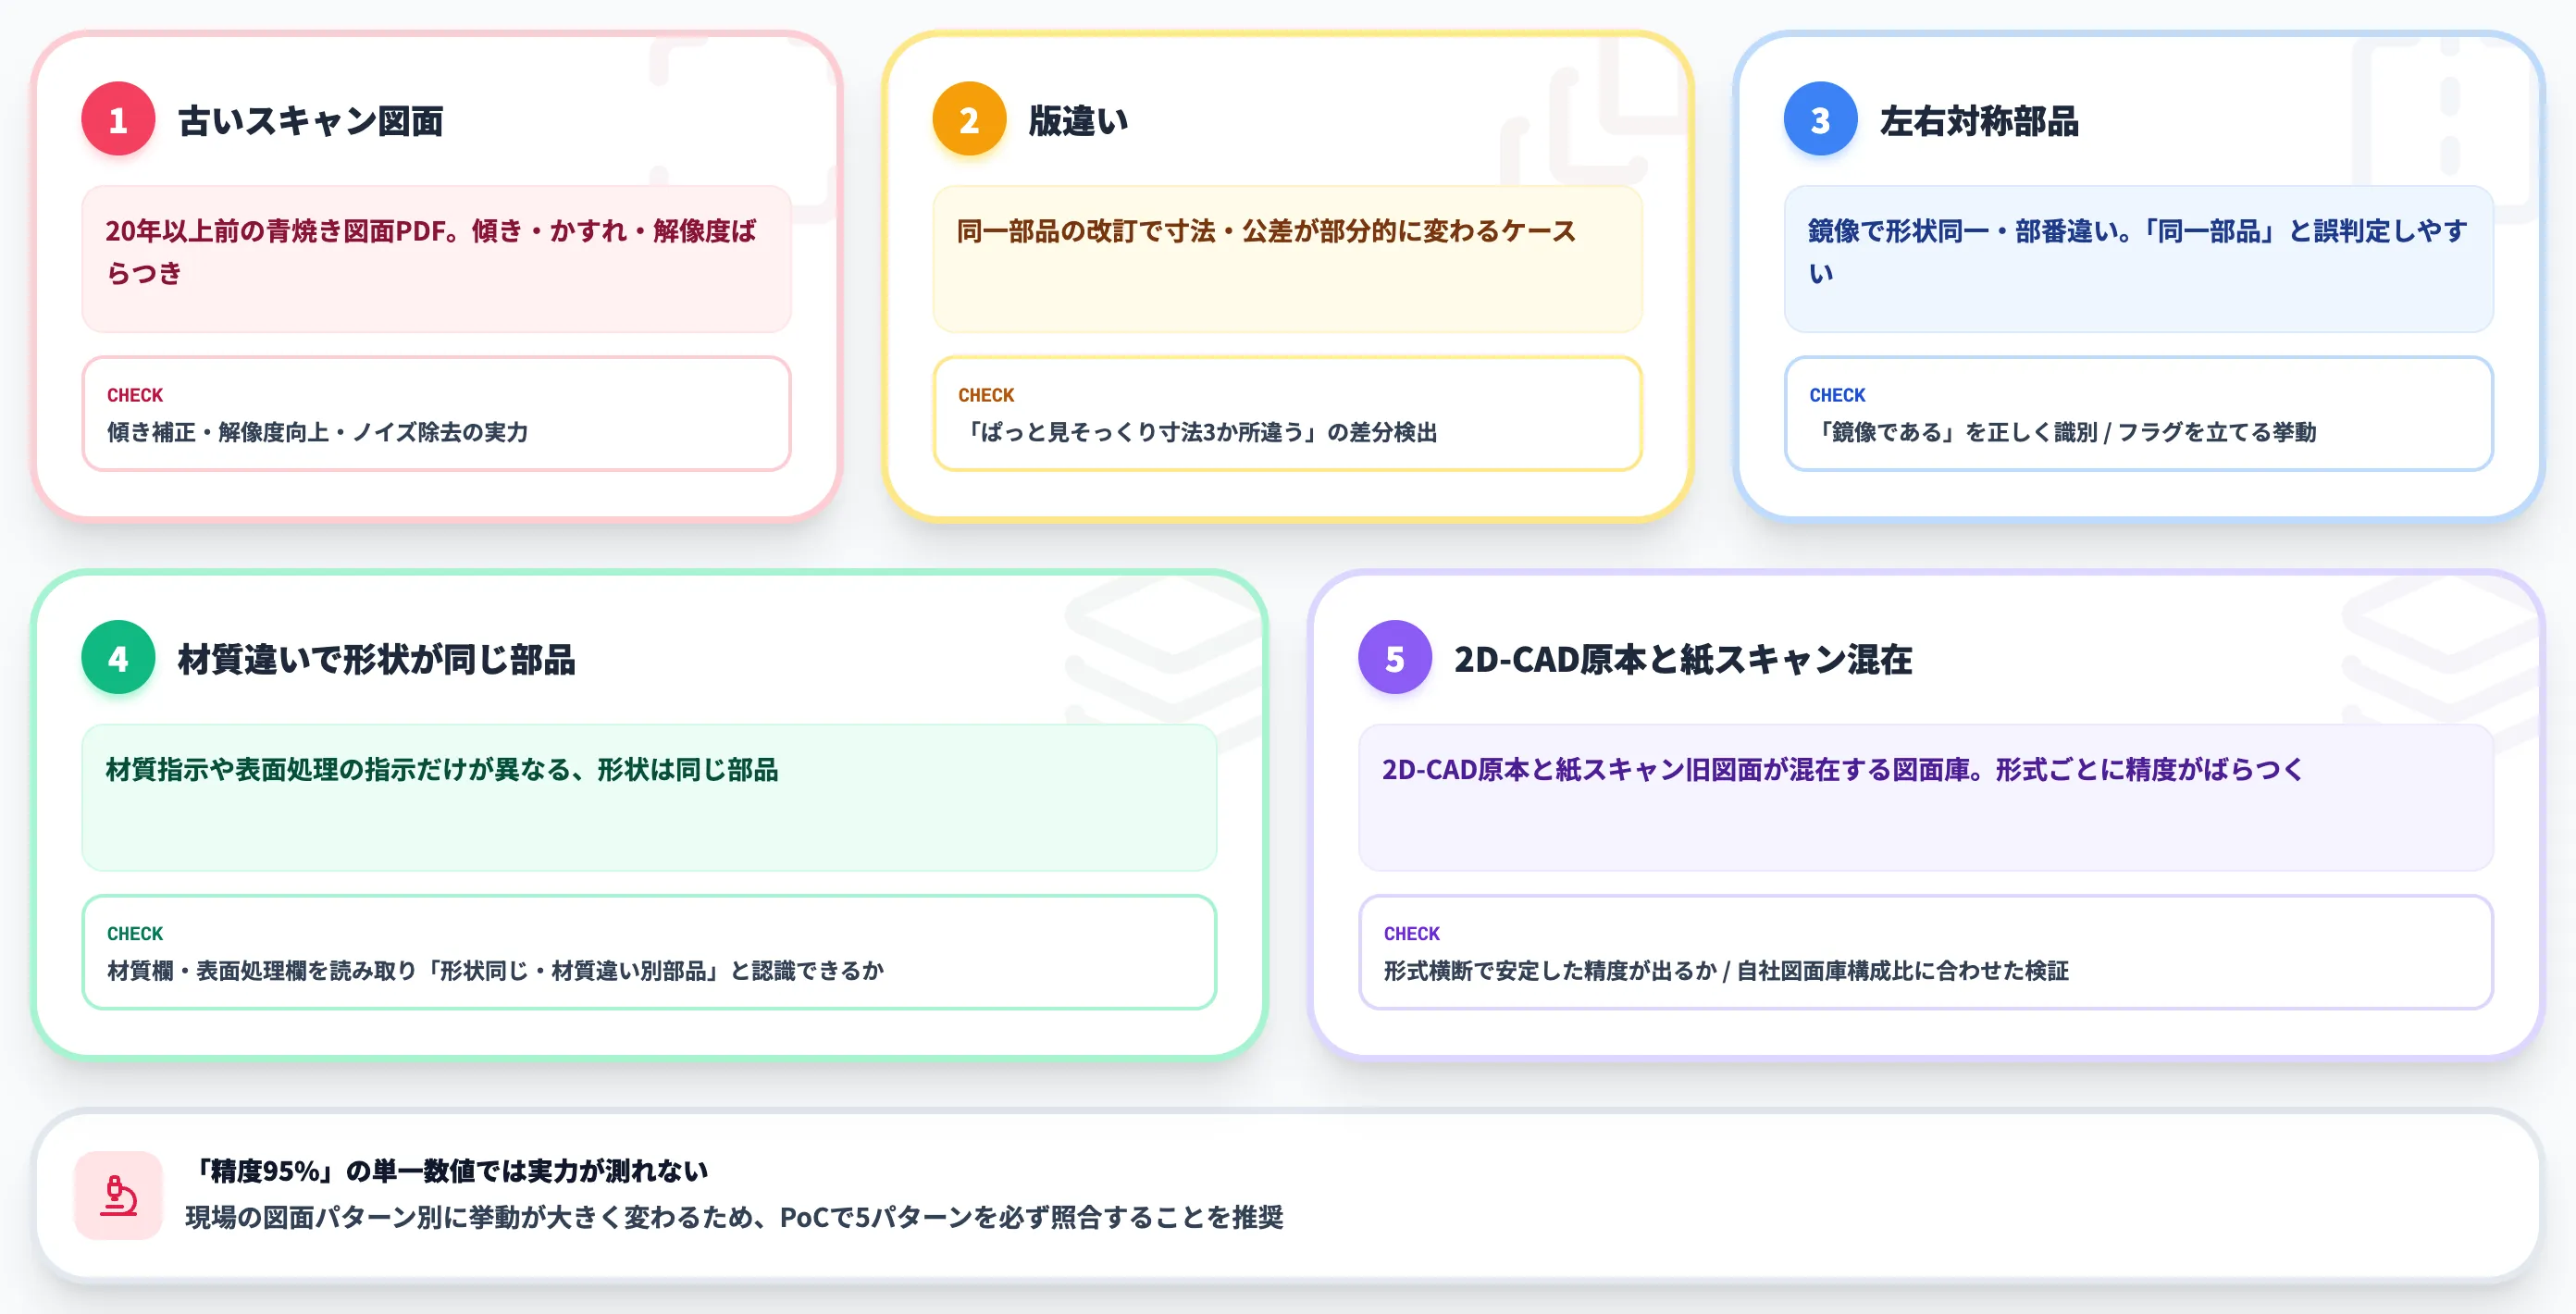Screen dimensions: 2576x1314
Task: Click the CHECK label in the 2D-CAD card
Action: click(x=1411, y=933)
